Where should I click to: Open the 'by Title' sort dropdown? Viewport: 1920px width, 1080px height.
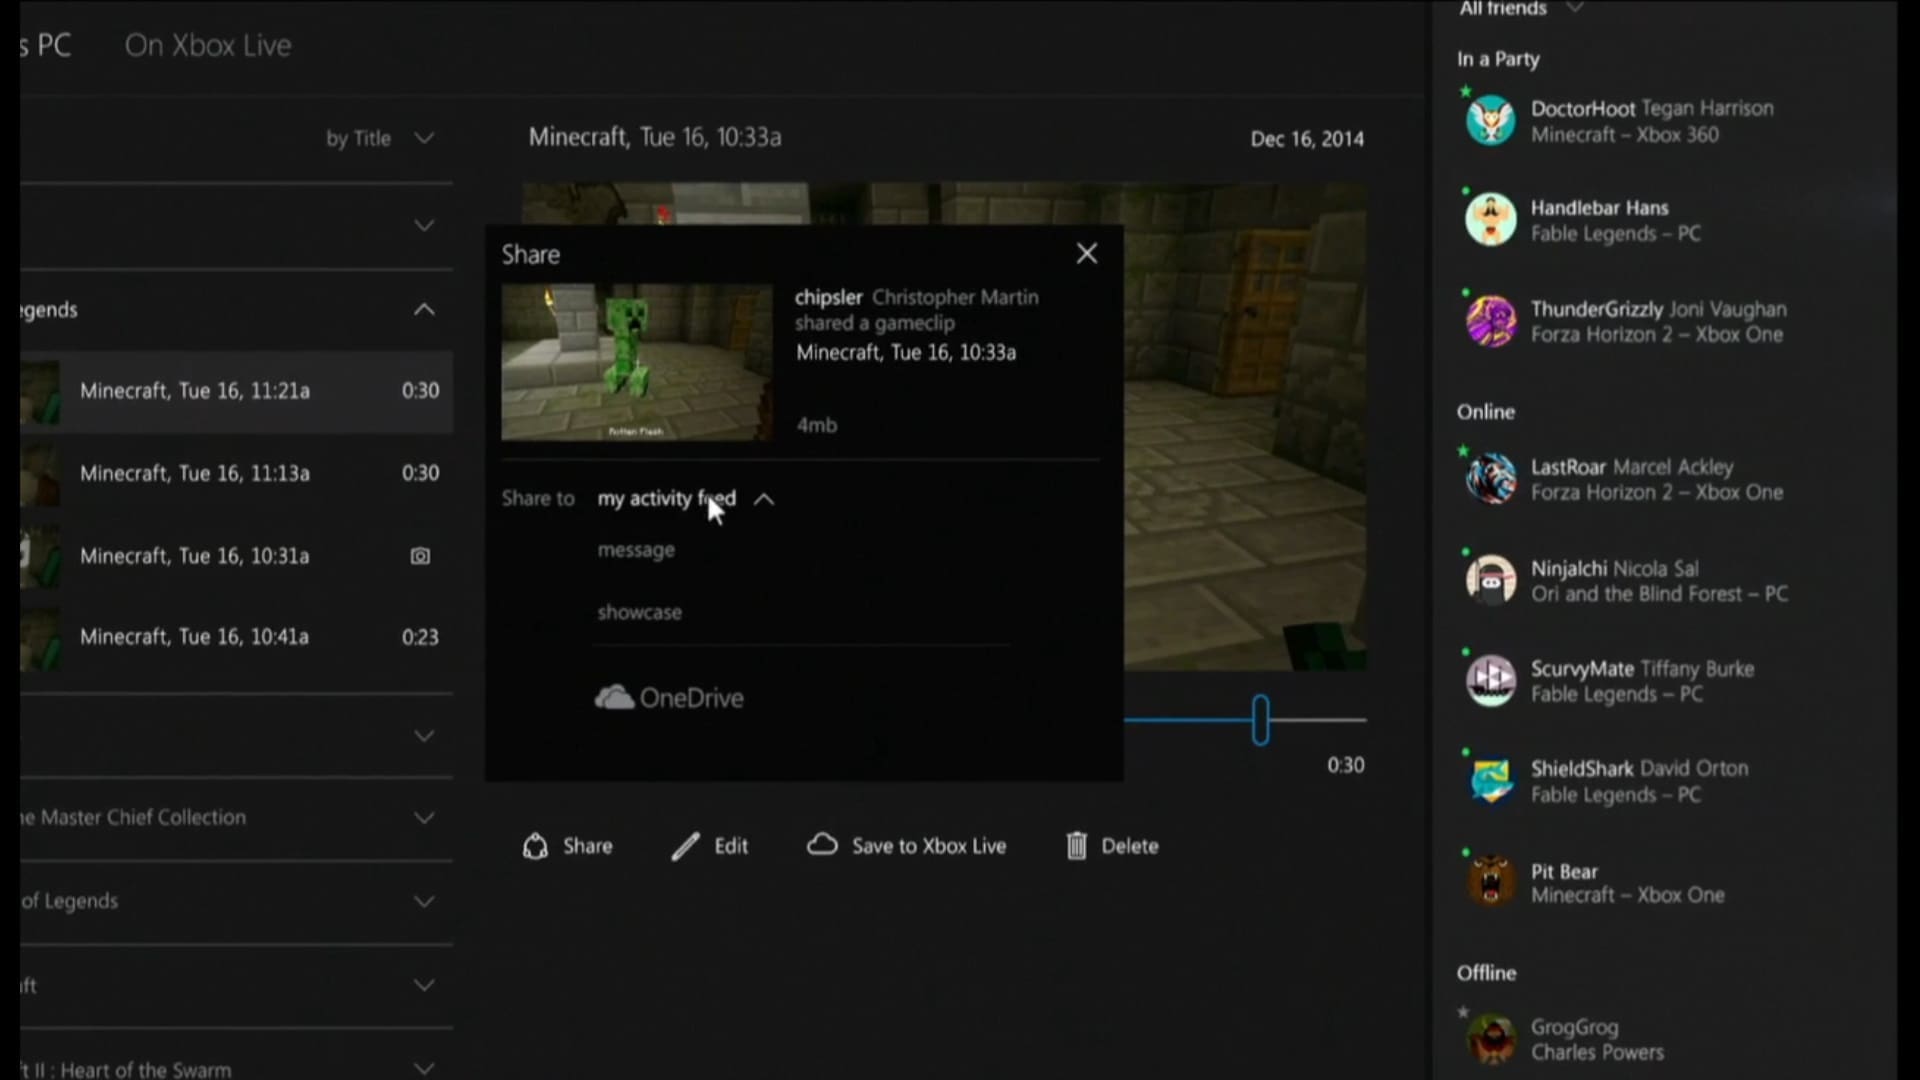380,138
